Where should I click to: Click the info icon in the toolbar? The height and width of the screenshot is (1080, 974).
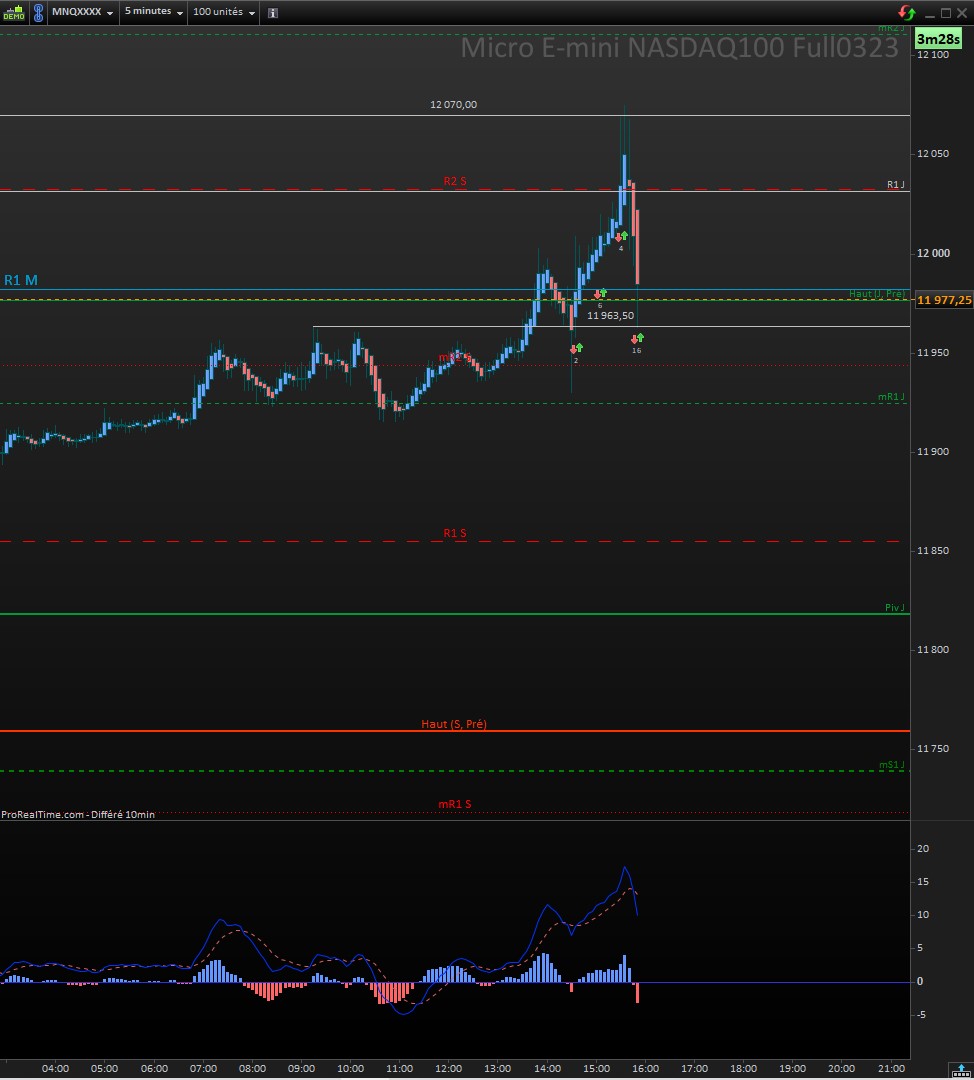point(273,13)
